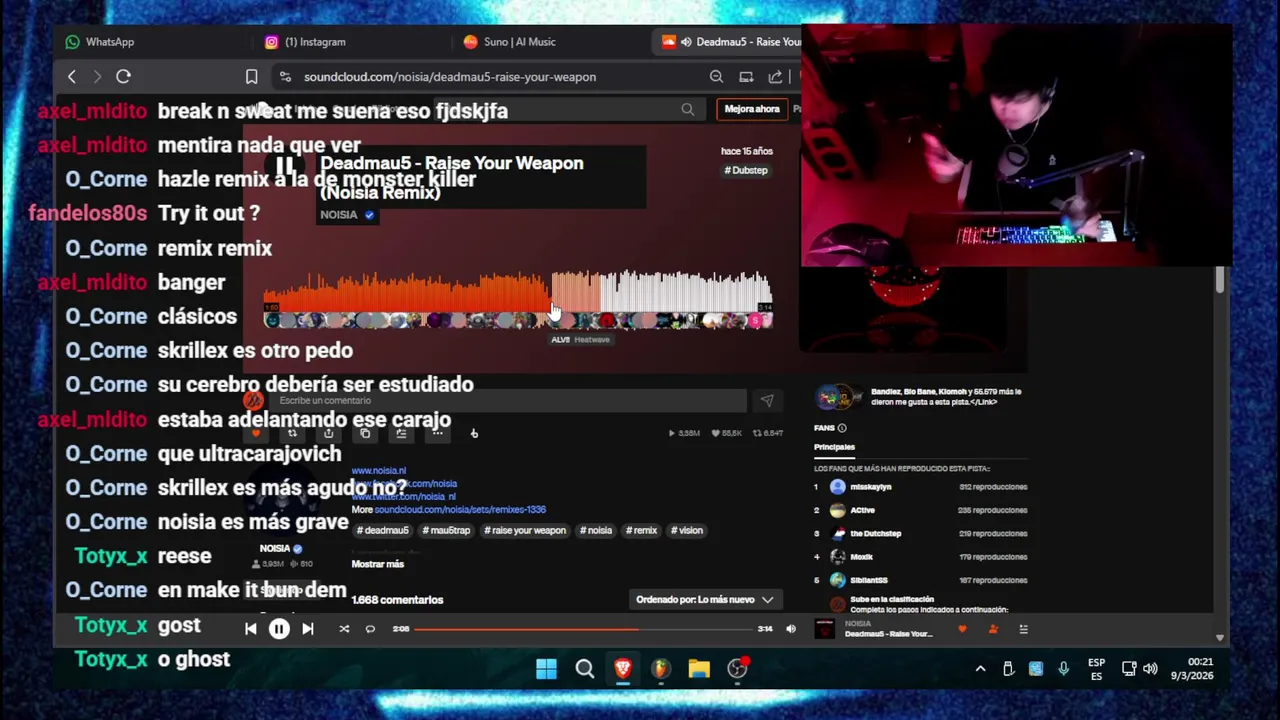
Task: Click the URL address bar
Action: click(x=450, y=77)
